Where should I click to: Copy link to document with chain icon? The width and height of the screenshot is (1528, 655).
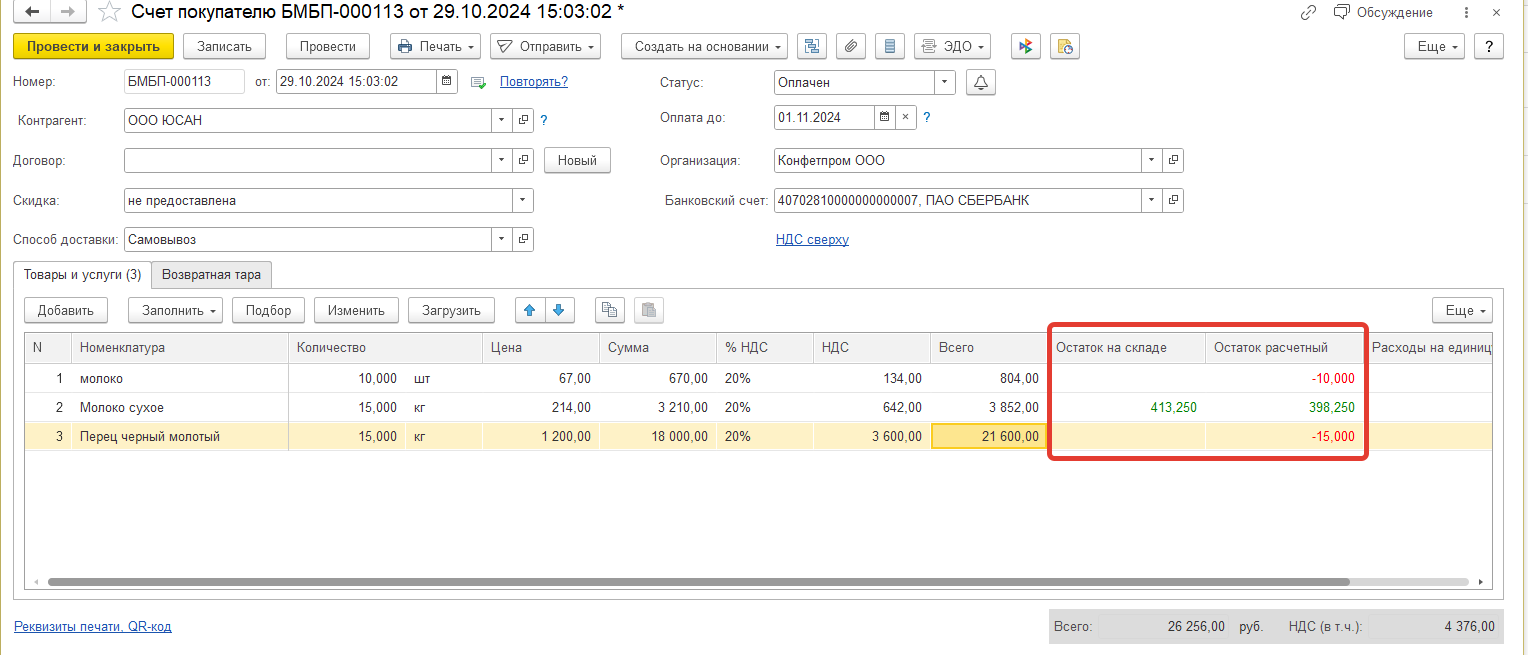pyautogui.click(x=1308, y=13)
